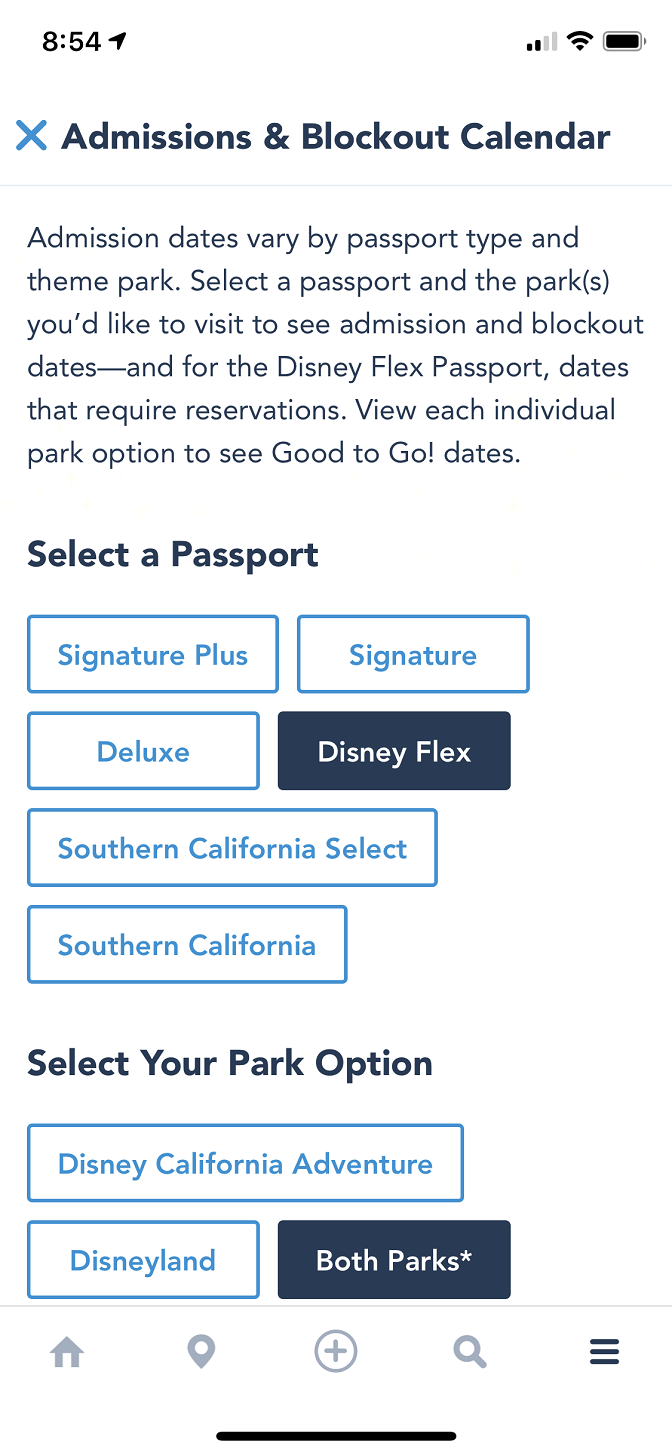Tap the Admissions & Blockout Calendar title

336,136
